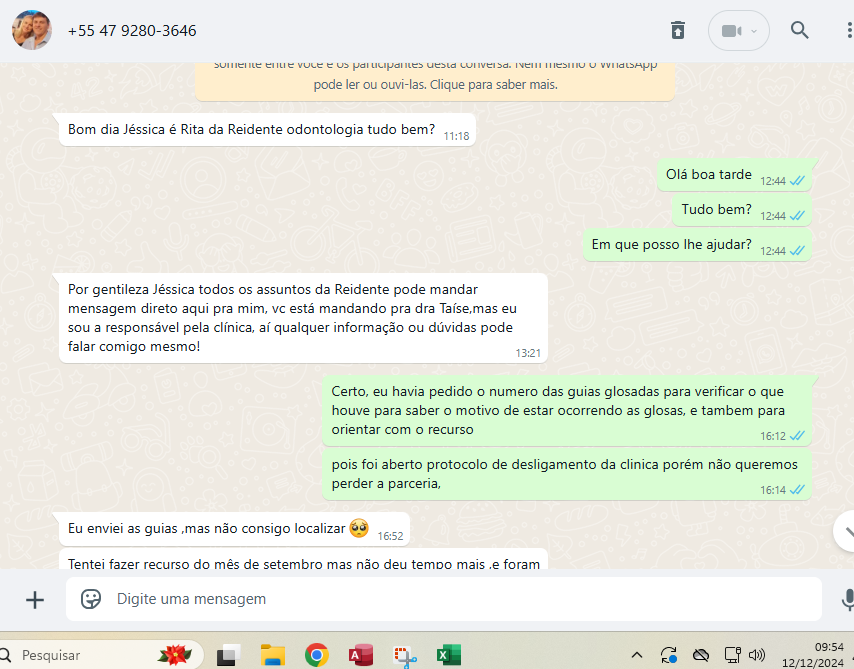Viewport: 854px width, 669px height.
Task: Switch to Google Chrome in the taskbar
Action: coord(317,655)
